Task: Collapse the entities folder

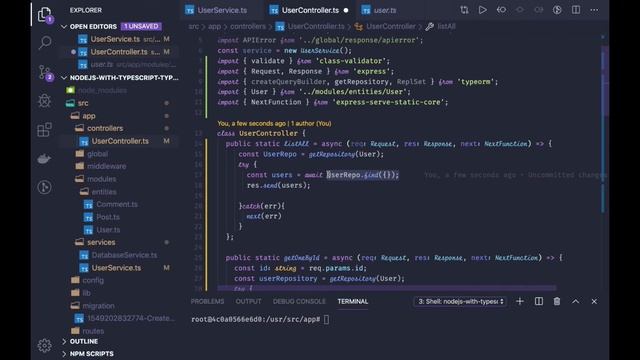Action: 104,191
